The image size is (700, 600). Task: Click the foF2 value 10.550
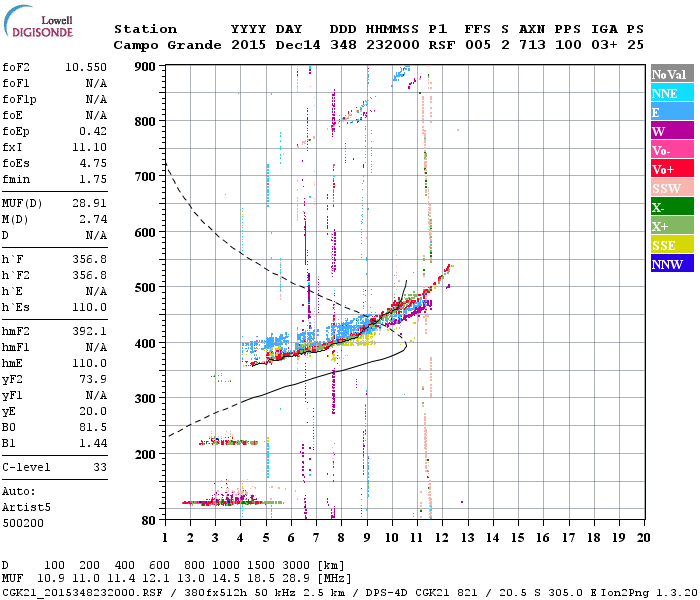86,67
